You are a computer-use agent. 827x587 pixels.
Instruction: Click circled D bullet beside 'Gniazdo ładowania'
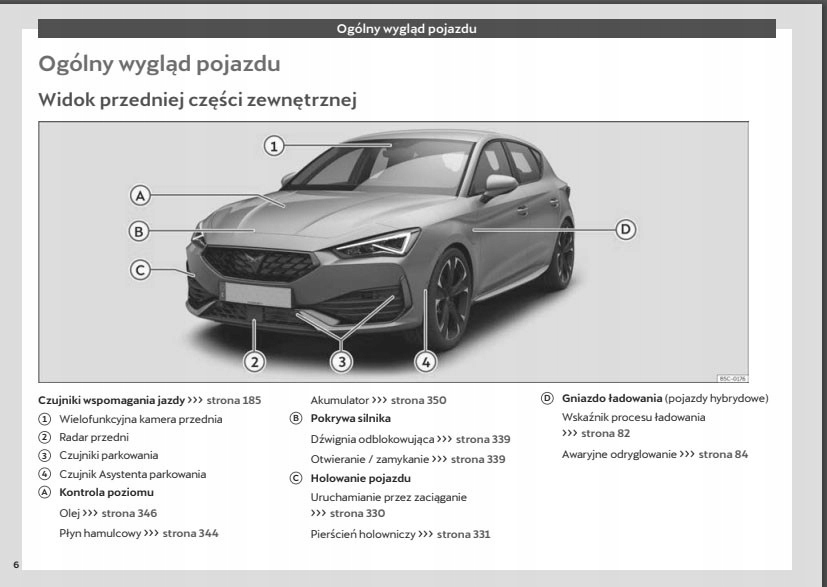point(547,398)
